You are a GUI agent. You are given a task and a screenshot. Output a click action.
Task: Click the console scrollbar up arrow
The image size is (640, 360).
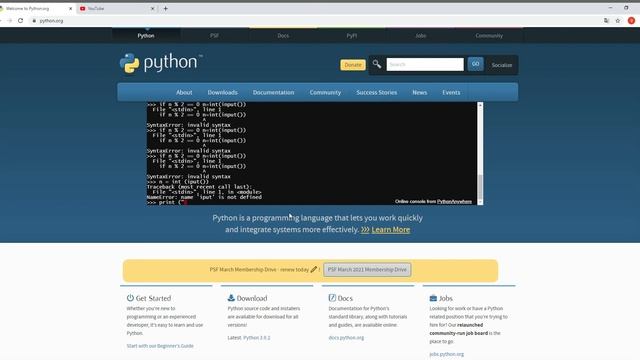480,105
